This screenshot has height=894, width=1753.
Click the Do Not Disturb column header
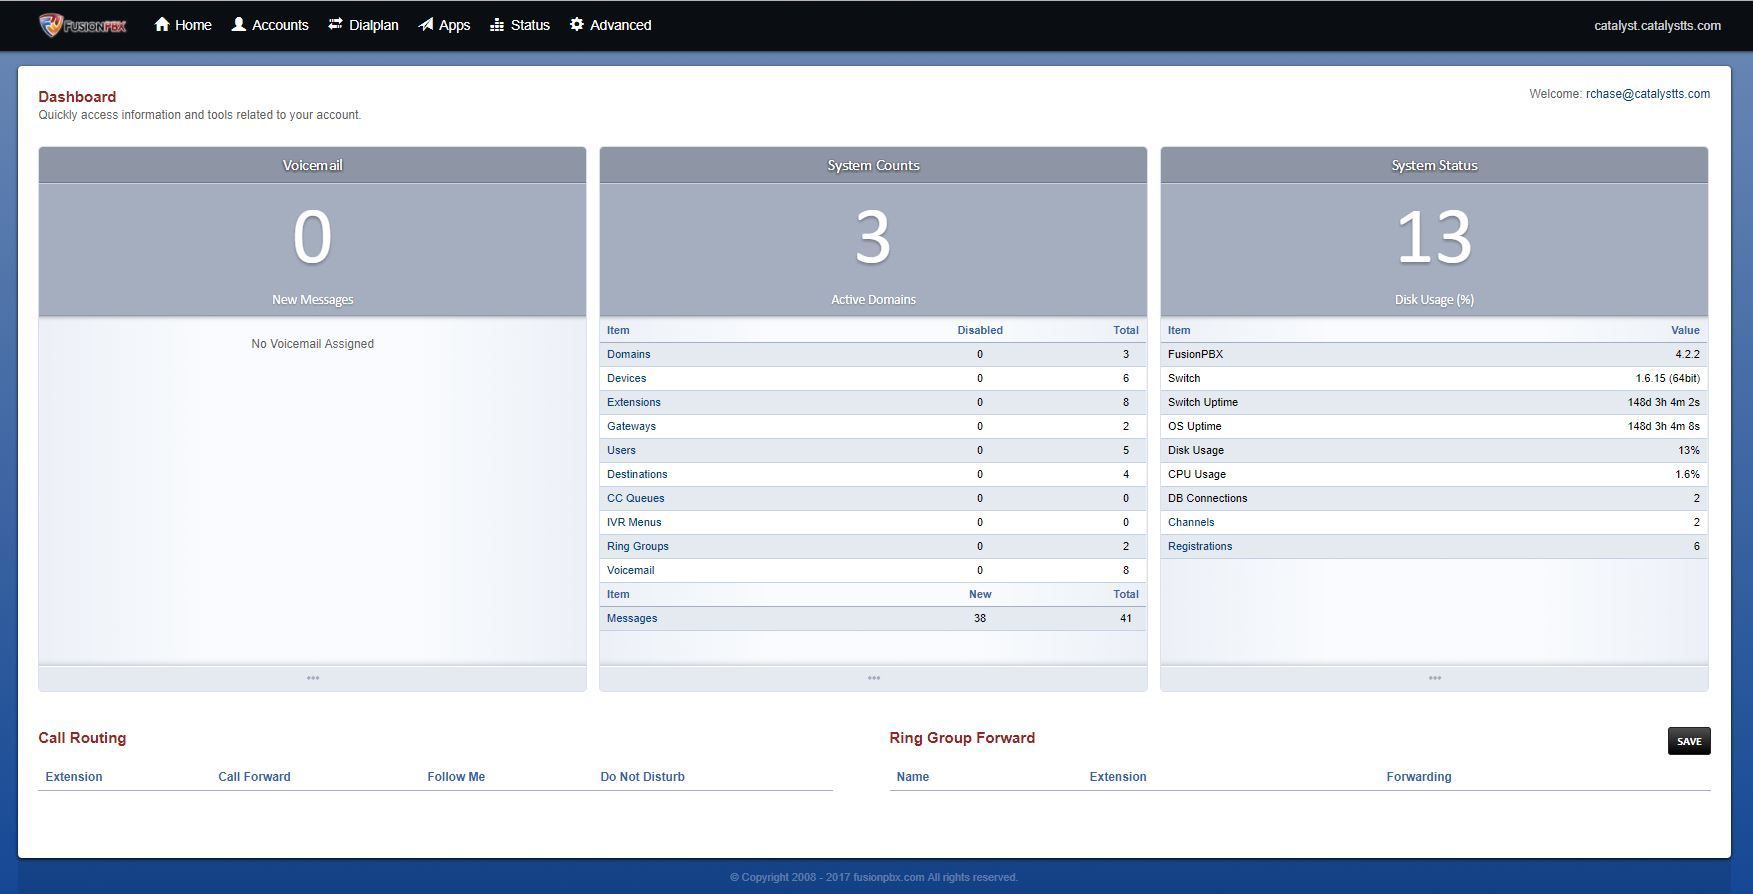(642, 777)
